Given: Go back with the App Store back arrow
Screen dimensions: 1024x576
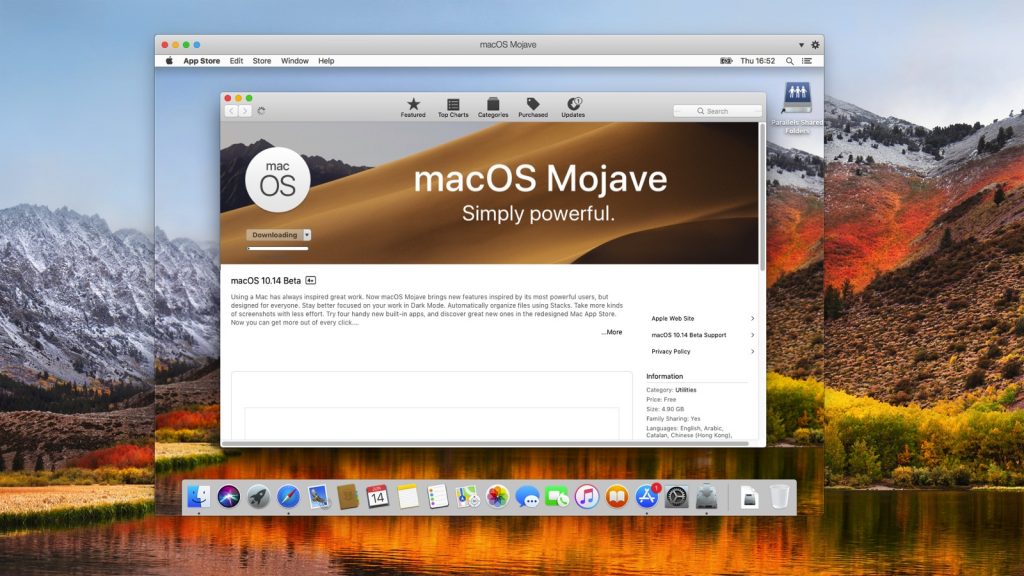Looking at the screenshot, I should pyautogui.click(x=231, y=111).
